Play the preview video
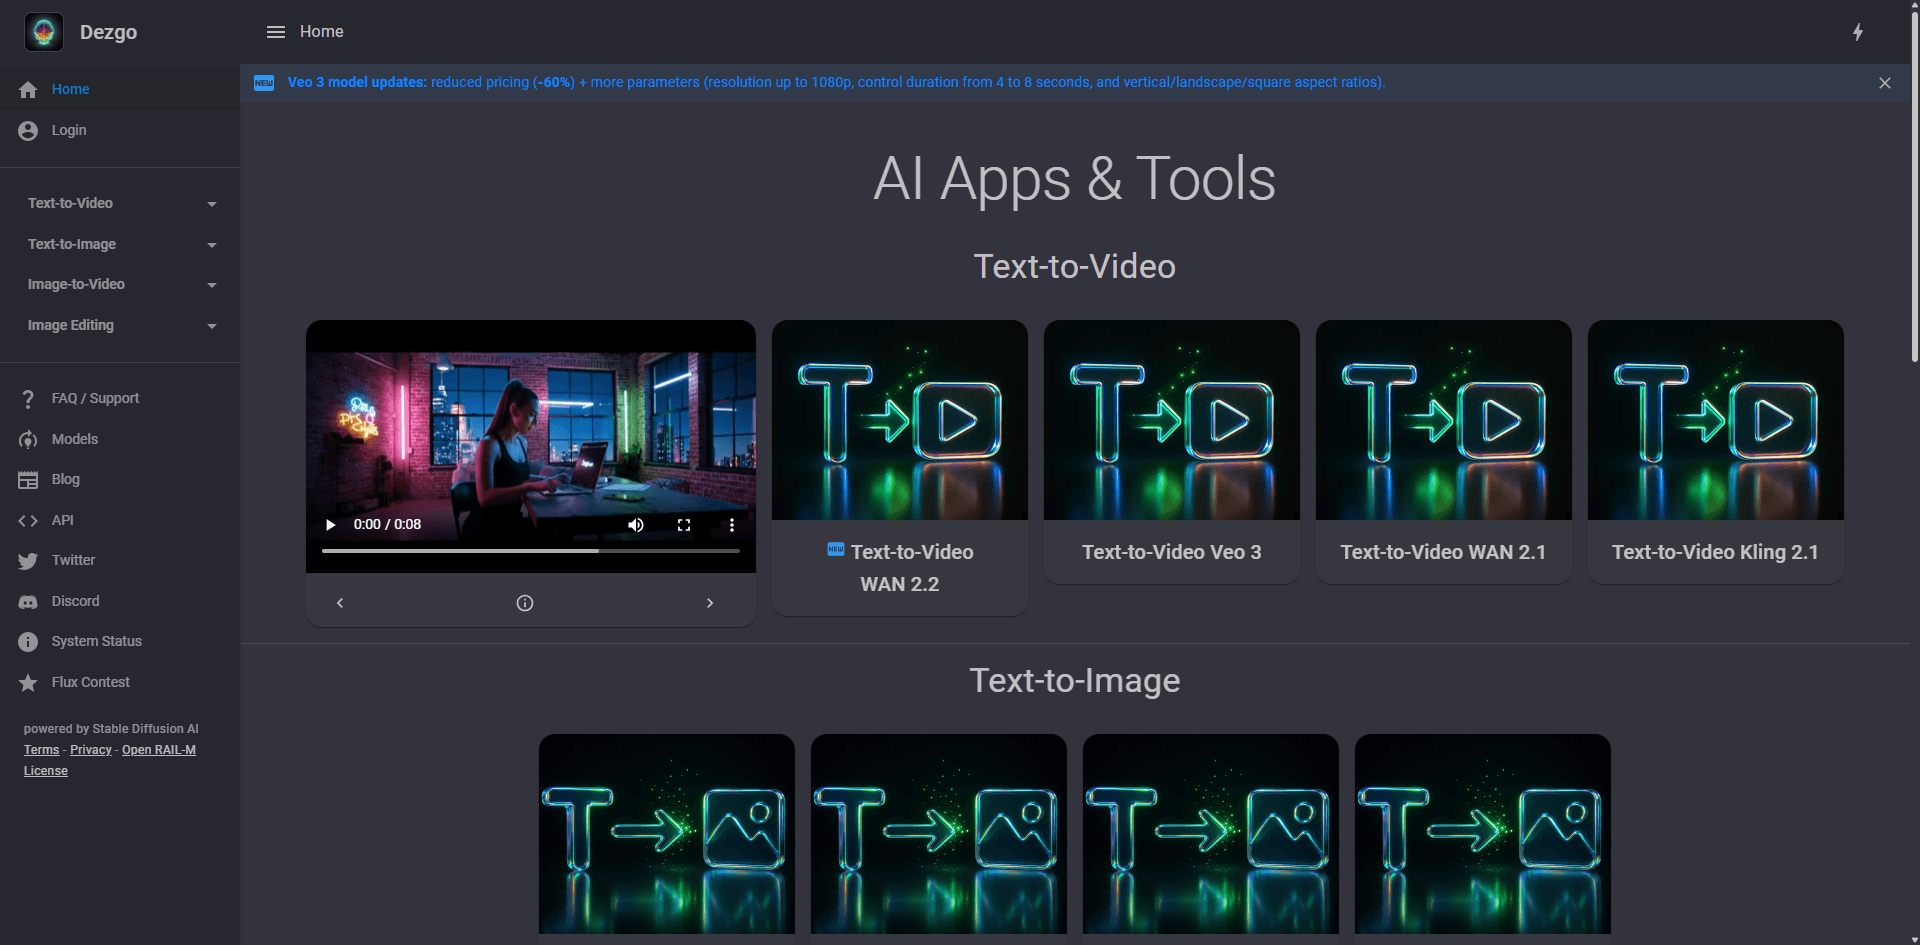 331,525
